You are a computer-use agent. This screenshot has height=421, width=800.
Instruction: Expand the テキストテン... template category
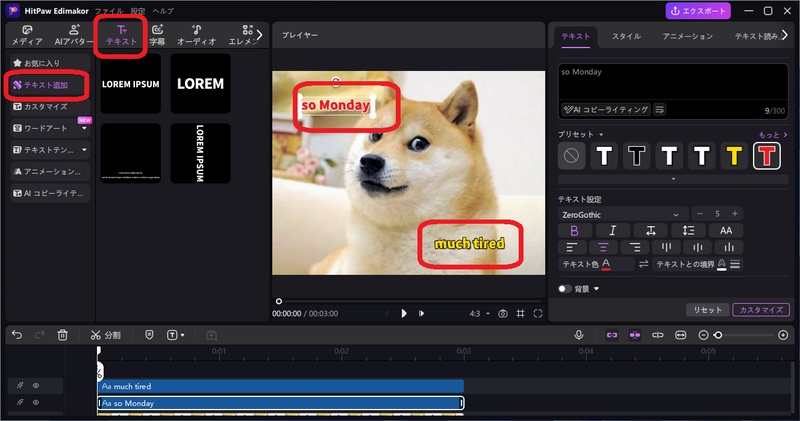coord(84,150)
